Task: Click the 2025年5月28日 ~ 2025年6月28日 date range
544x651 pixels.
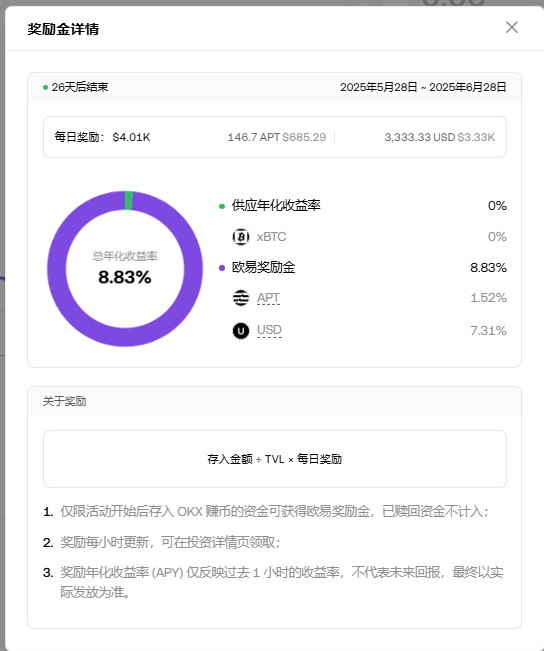Action: click(423, 87)
